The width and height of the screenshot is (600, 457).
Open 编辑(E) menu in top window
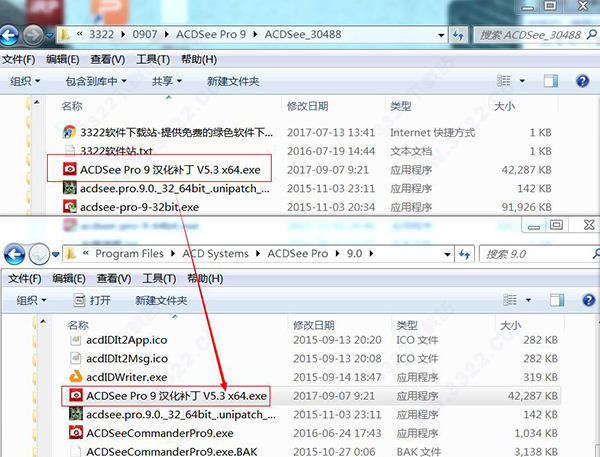[x=63, y=60]
